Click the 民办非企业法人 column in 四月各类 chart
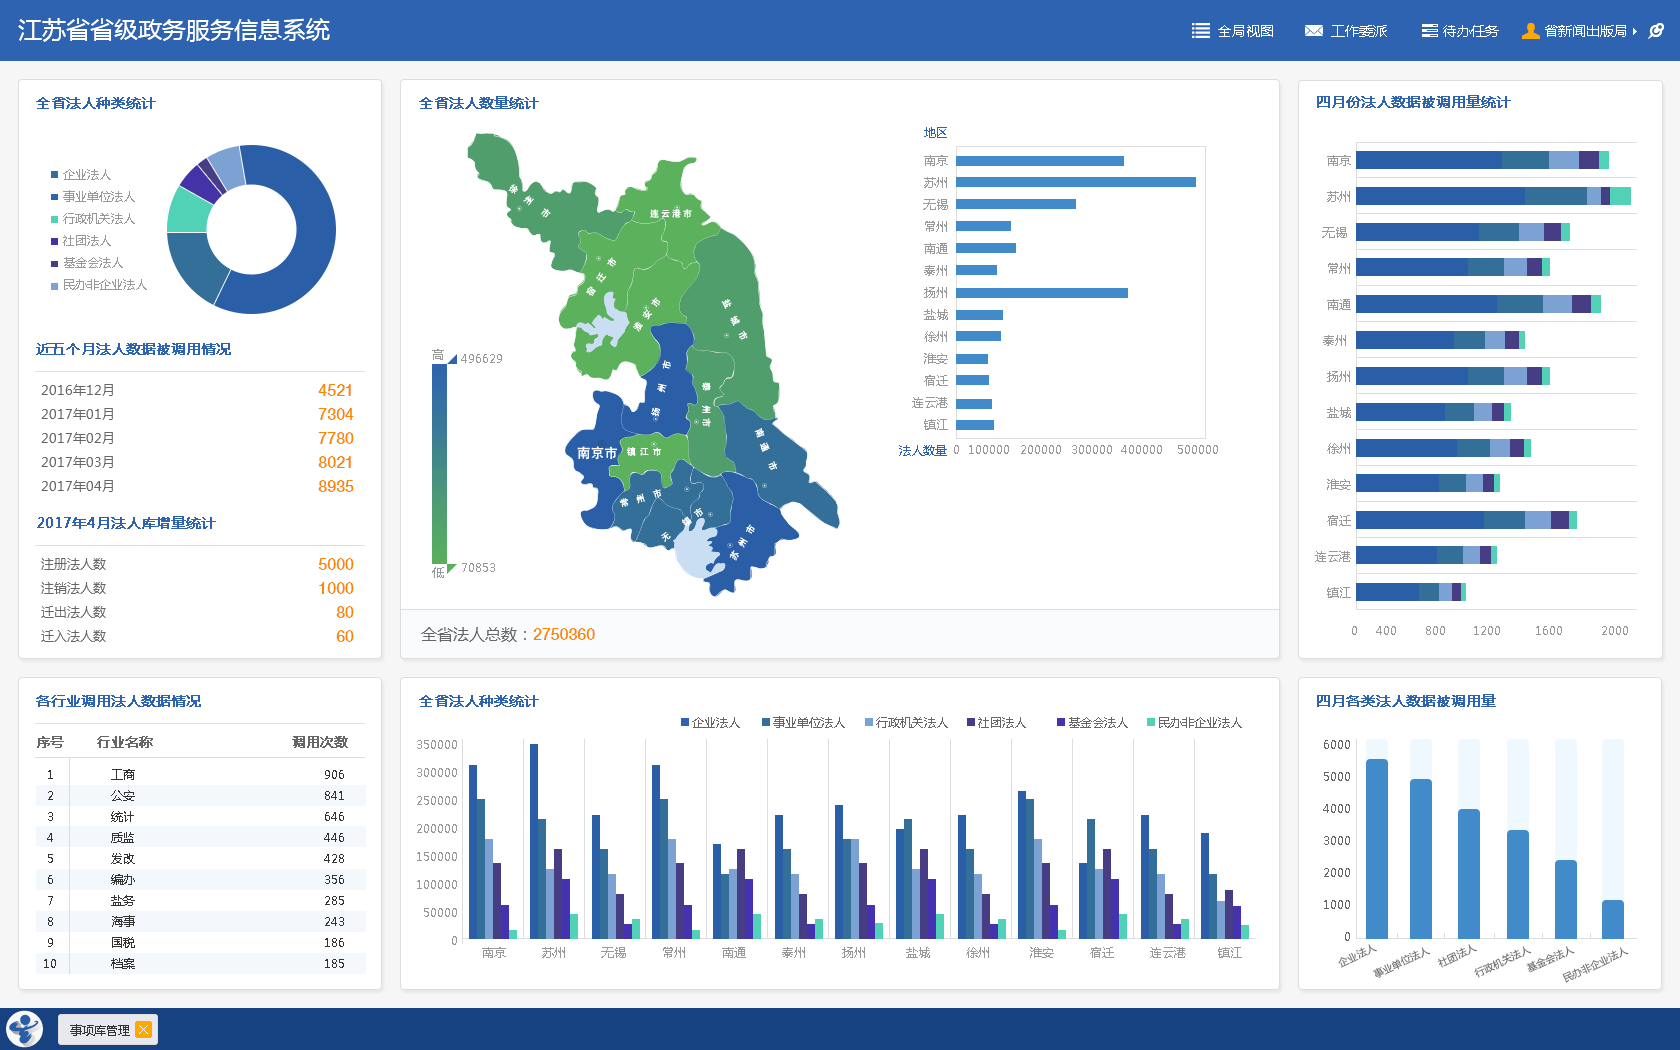 point(1613,919)
